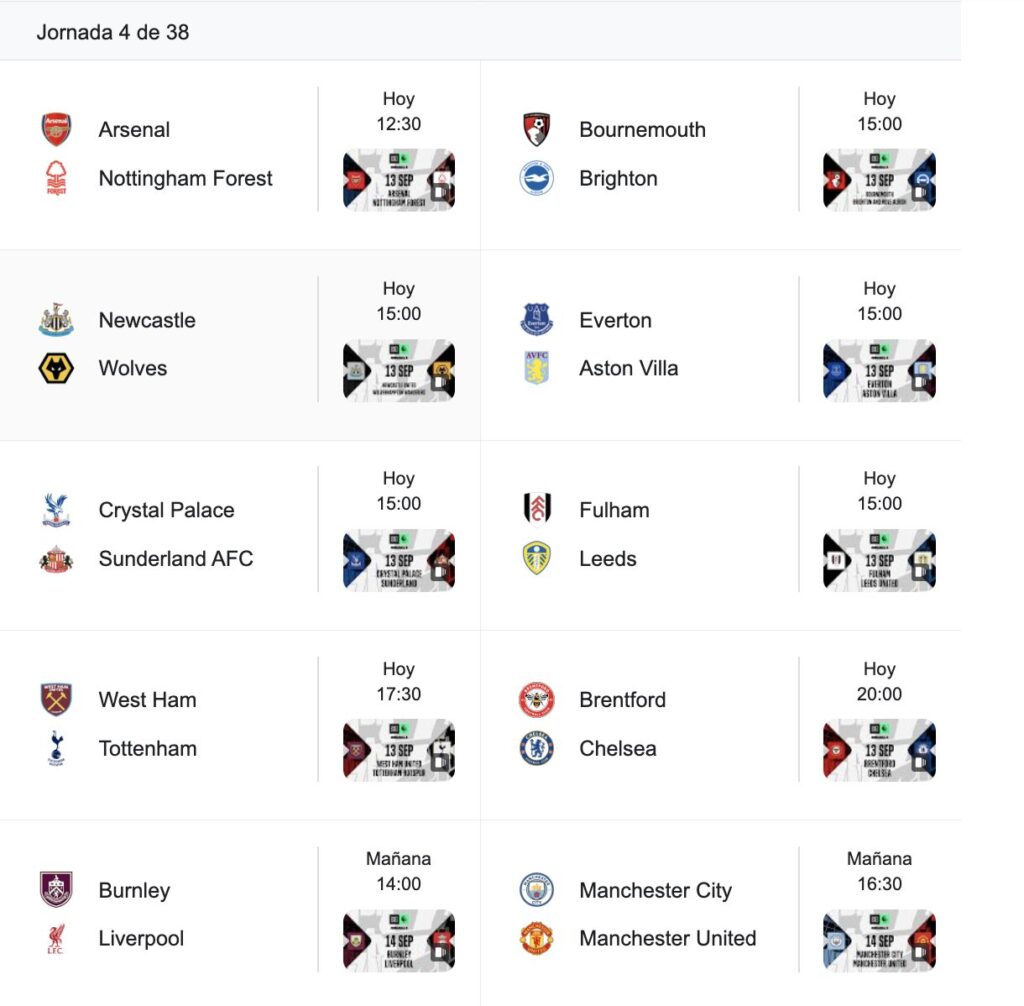Click the Manchester United team name

pos(667,939)
